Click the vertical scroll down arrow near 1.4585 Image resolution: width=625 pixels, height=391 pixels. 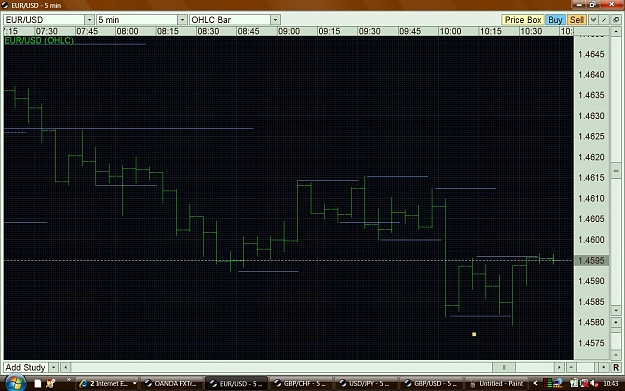coord(616,310)
